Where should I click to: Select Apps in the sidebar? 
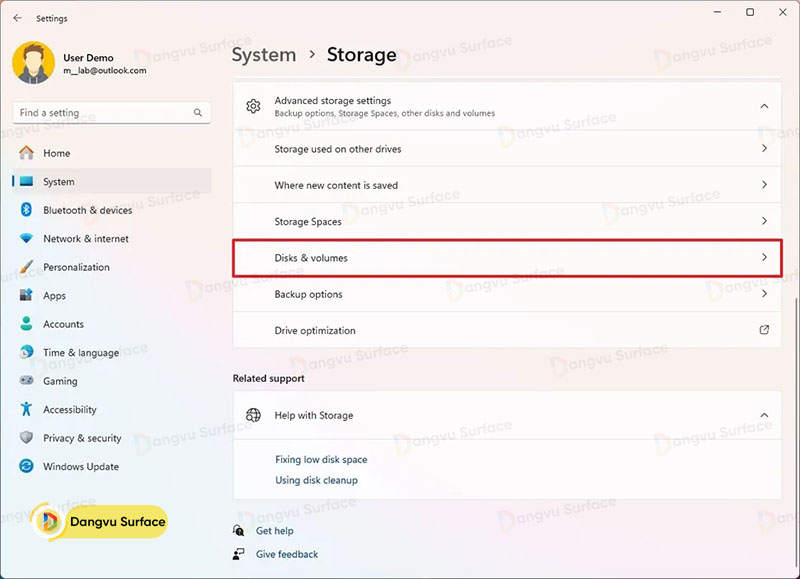pos(54,296)
